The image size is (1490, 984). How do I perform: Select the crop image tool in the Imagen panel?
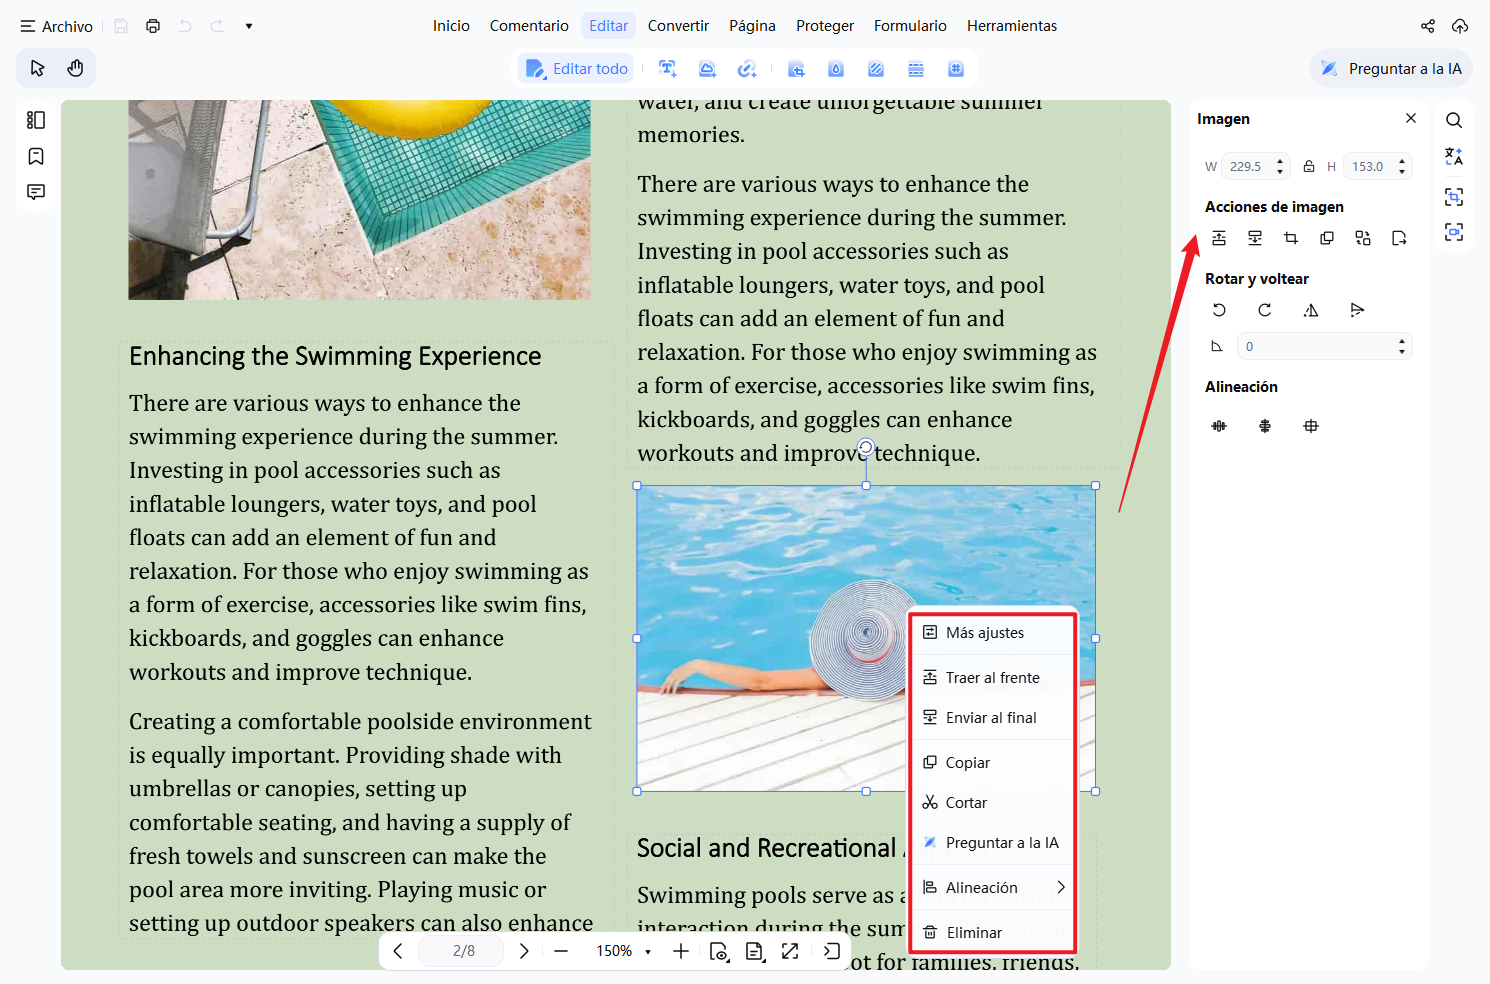tap(1291, 238)
